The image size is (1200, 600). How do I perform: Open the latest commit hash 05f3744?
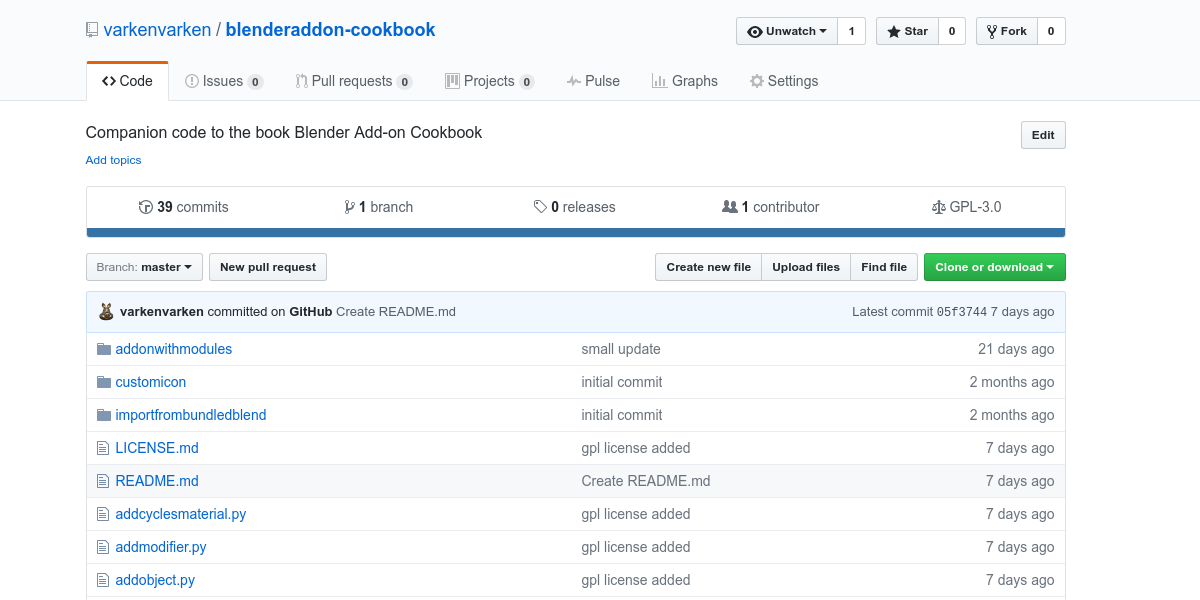click(x=961, y=312)
